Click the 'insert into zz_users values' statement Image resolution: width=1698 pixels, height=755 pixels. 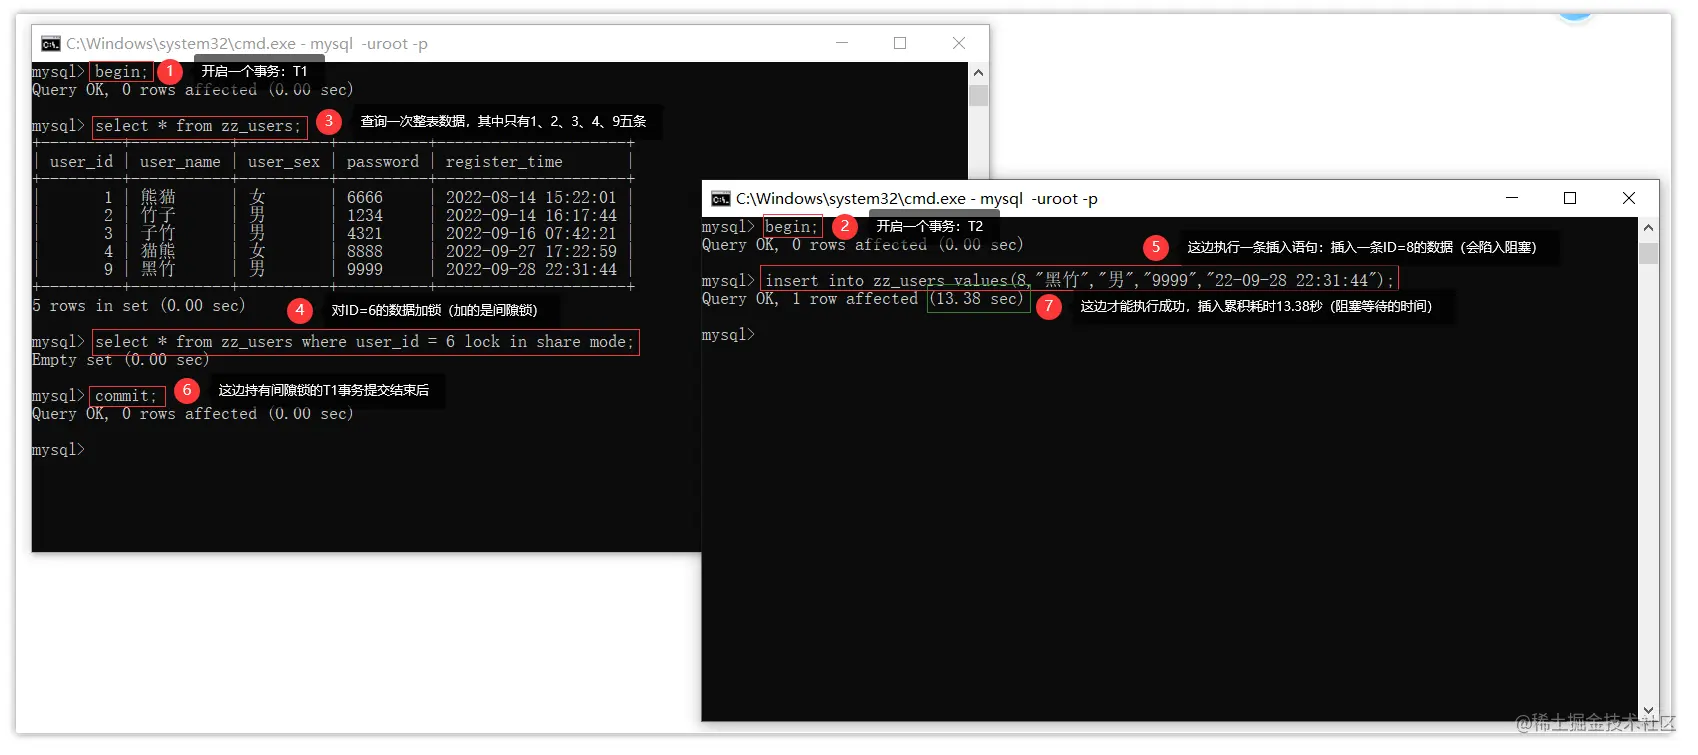pos(1078,281)
